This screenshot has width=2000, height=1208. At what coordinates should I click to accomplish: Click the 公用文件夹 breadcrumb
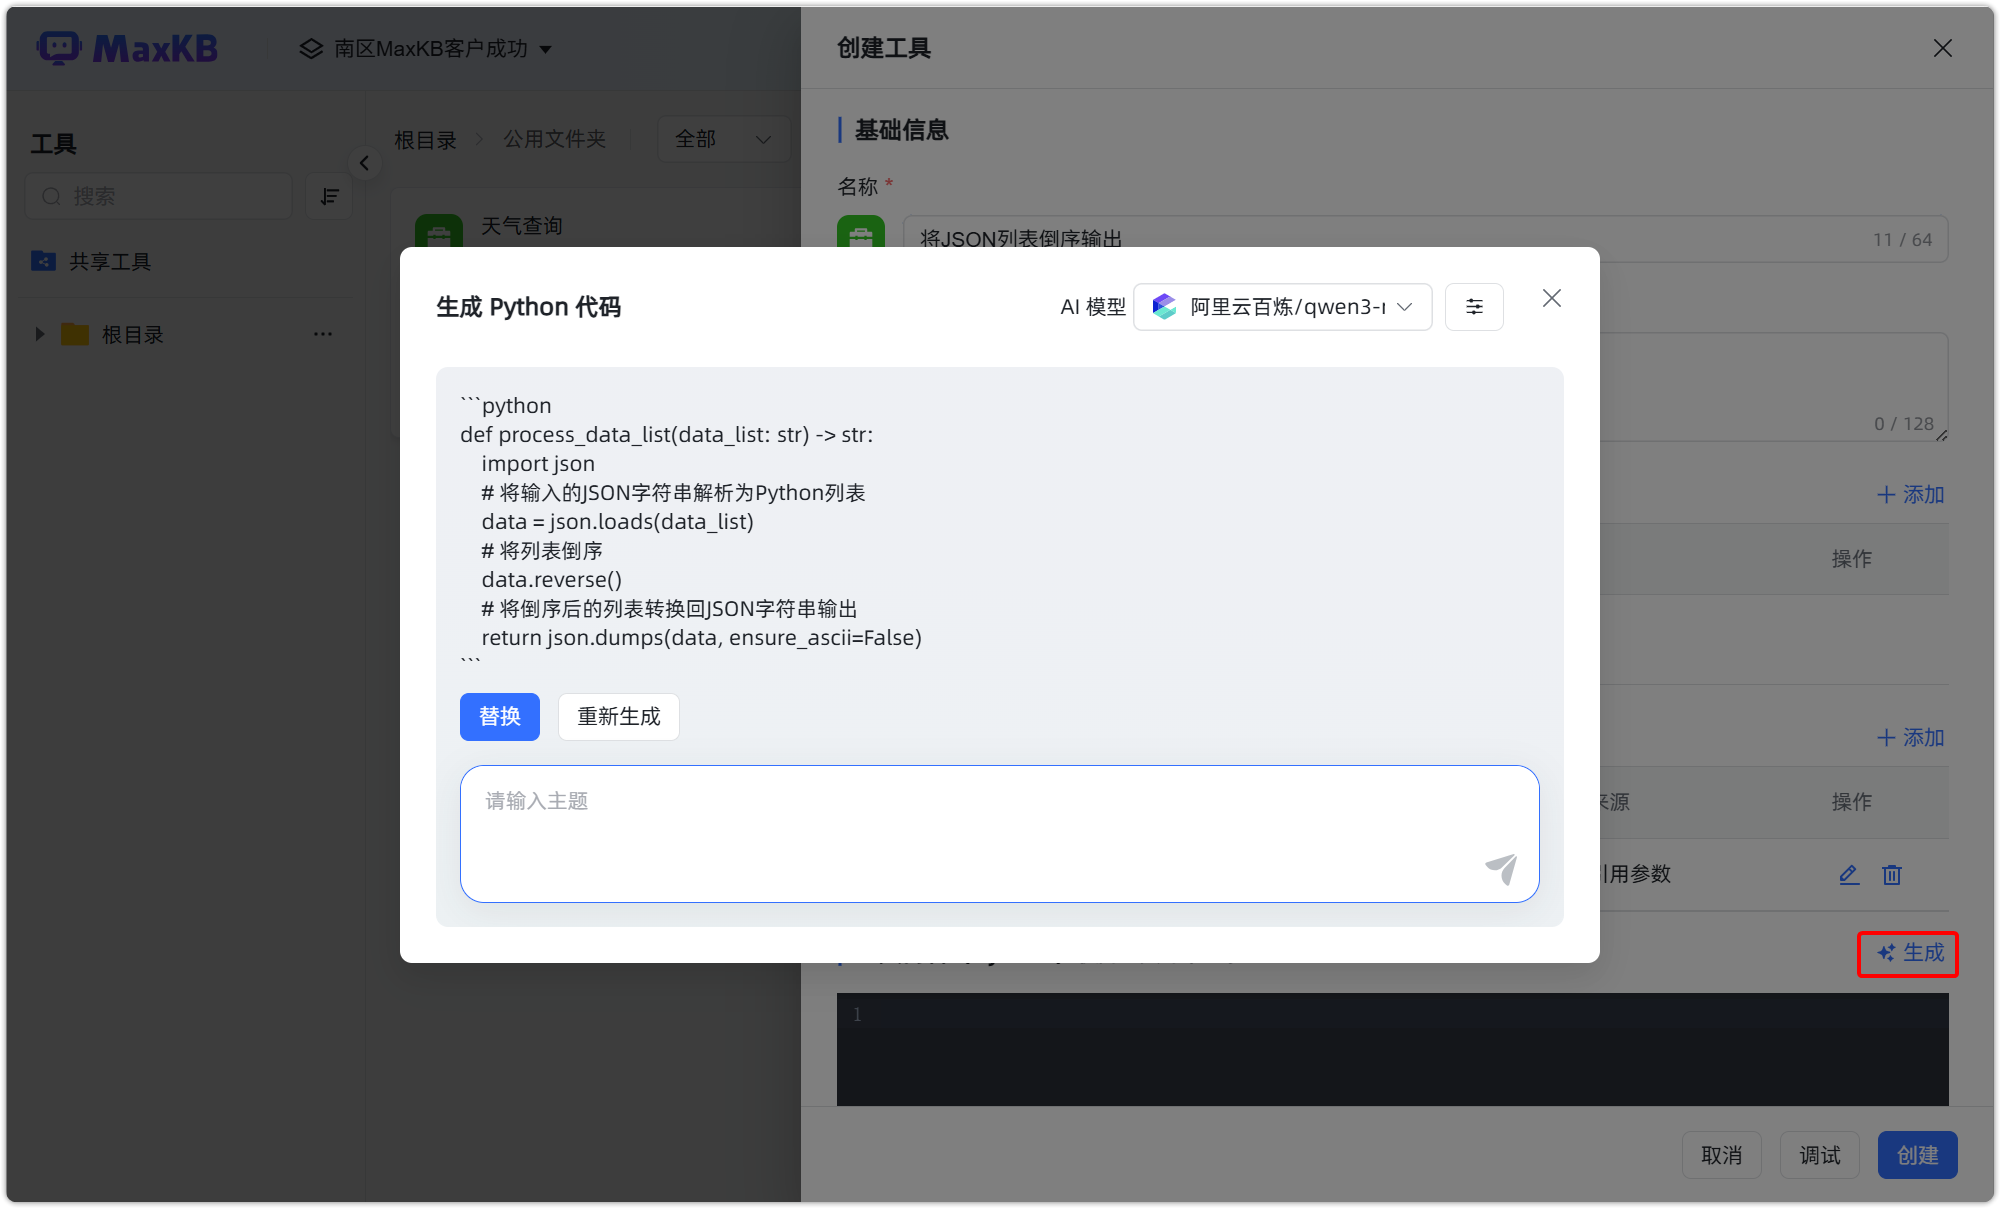click(554, 139)
